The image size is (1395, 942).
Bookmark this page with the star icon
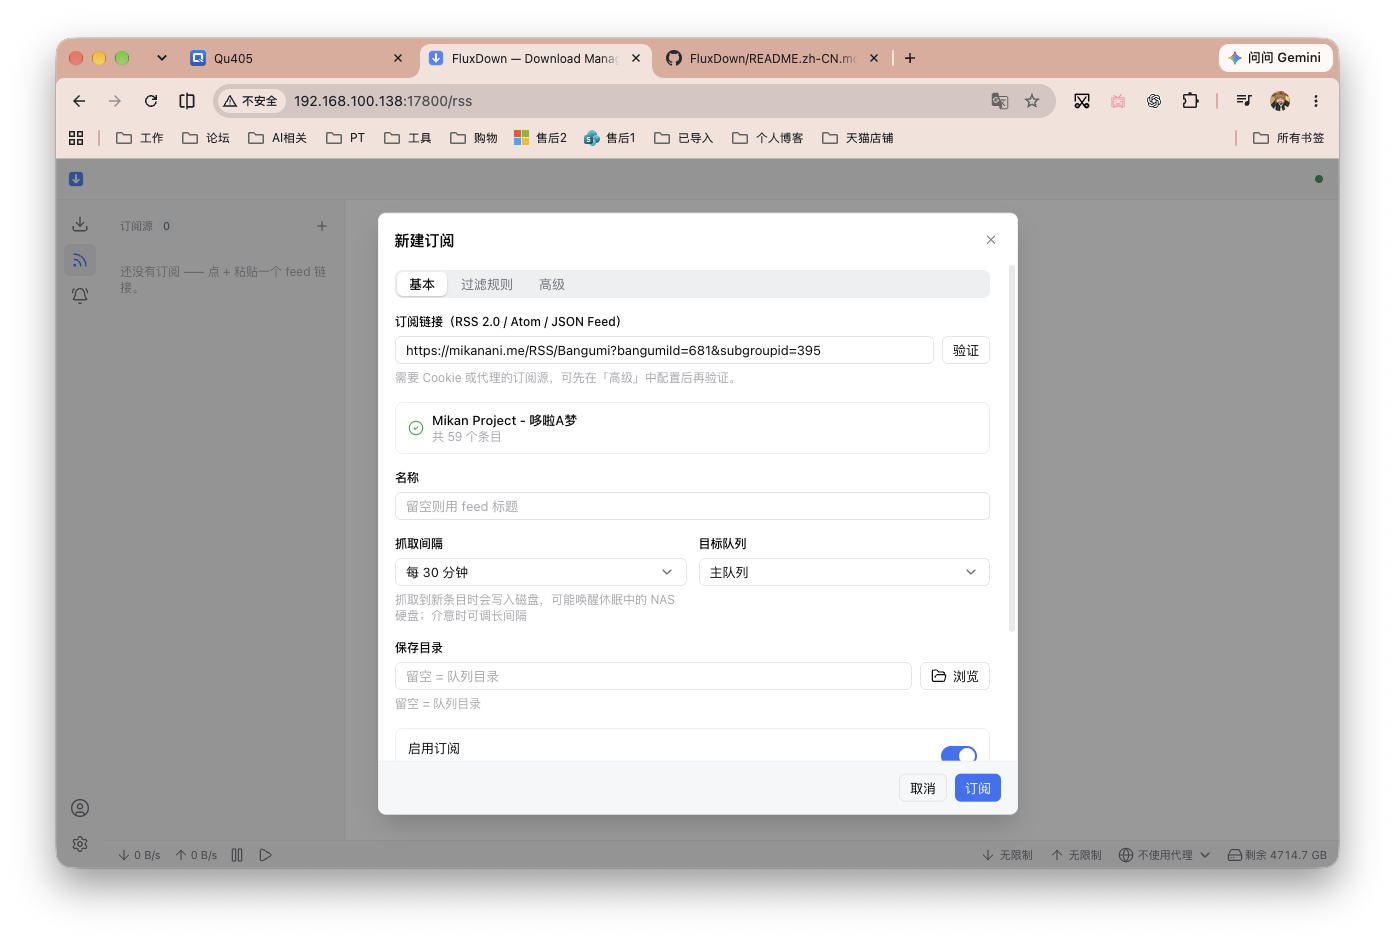pyautogui.click(x=1032, y=101)
